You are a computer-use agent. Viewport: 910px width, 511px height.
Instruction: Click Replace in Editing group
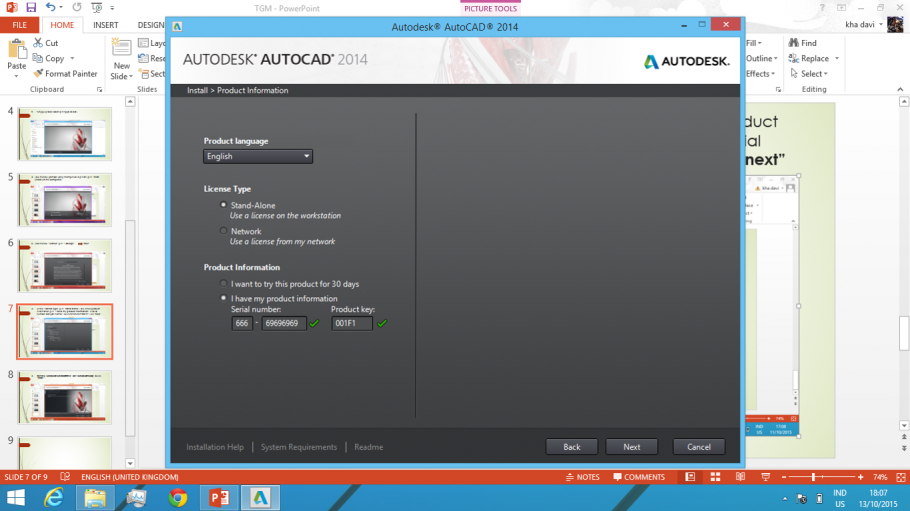(x=808, y=58)
